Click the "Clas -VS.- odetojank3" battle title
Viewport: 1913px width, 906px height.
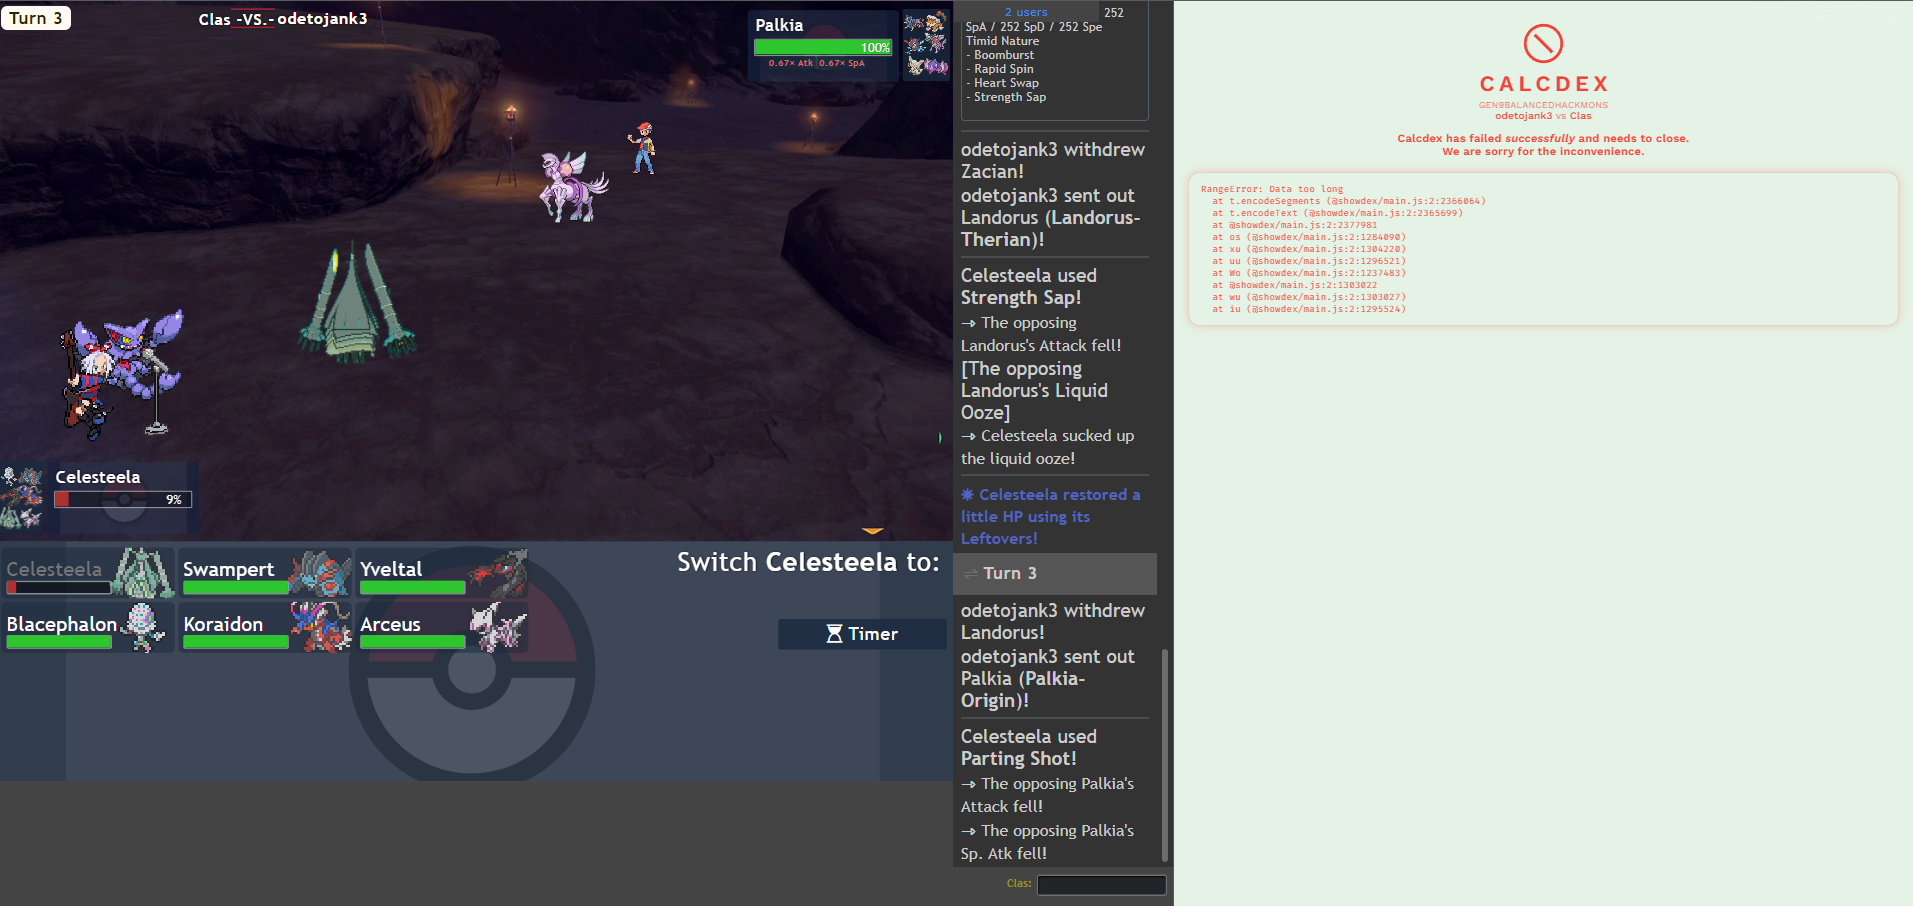click(x=283, y=19)
